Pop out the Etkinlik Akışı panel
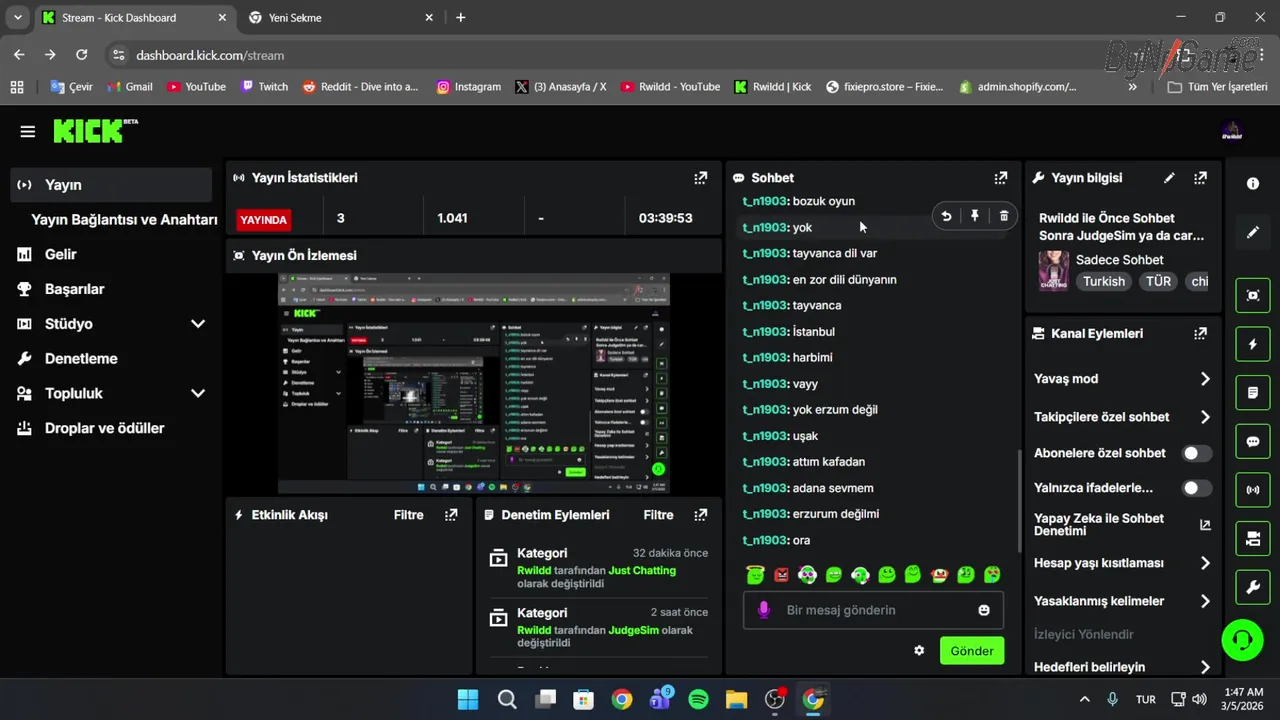The image size is (1280, 720). (451, 515)
